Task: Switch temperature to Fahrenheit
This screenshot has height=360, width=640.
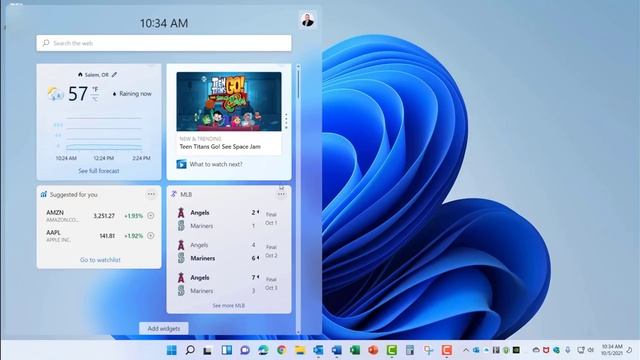Action: click(x=95, y=89)
